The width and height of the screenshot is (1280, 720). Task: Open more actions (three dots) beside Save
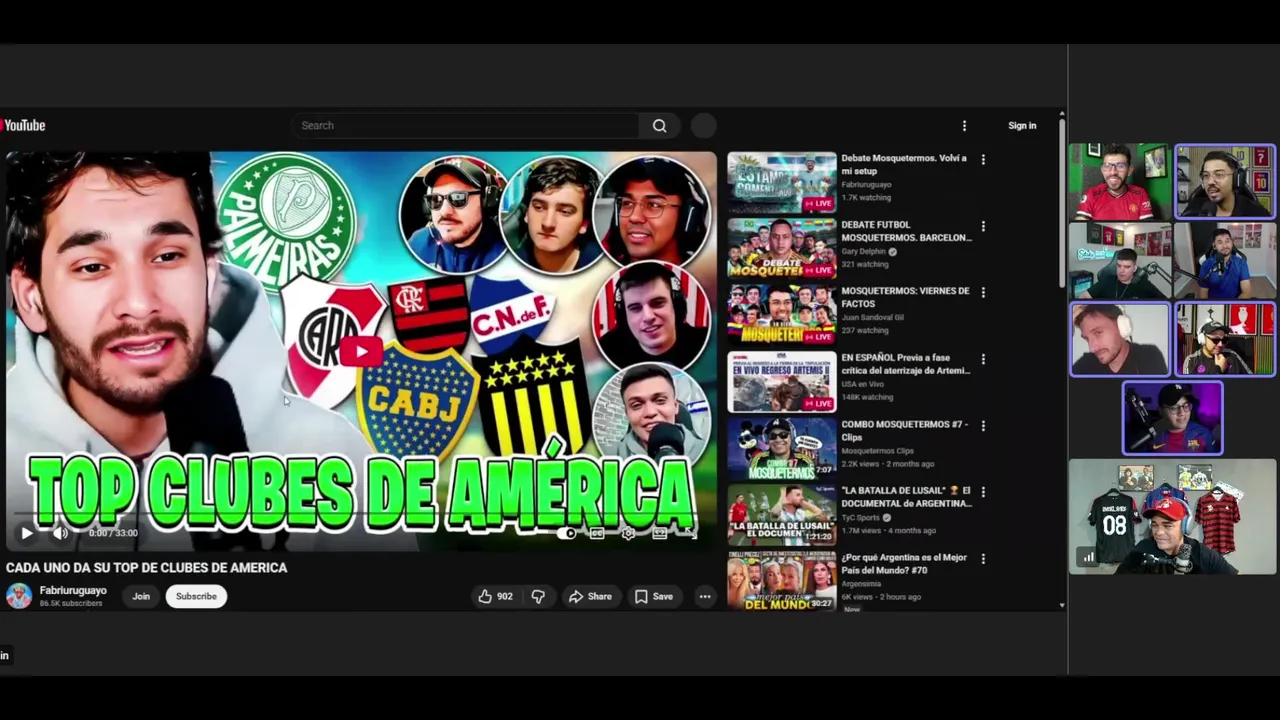[705, 596]
